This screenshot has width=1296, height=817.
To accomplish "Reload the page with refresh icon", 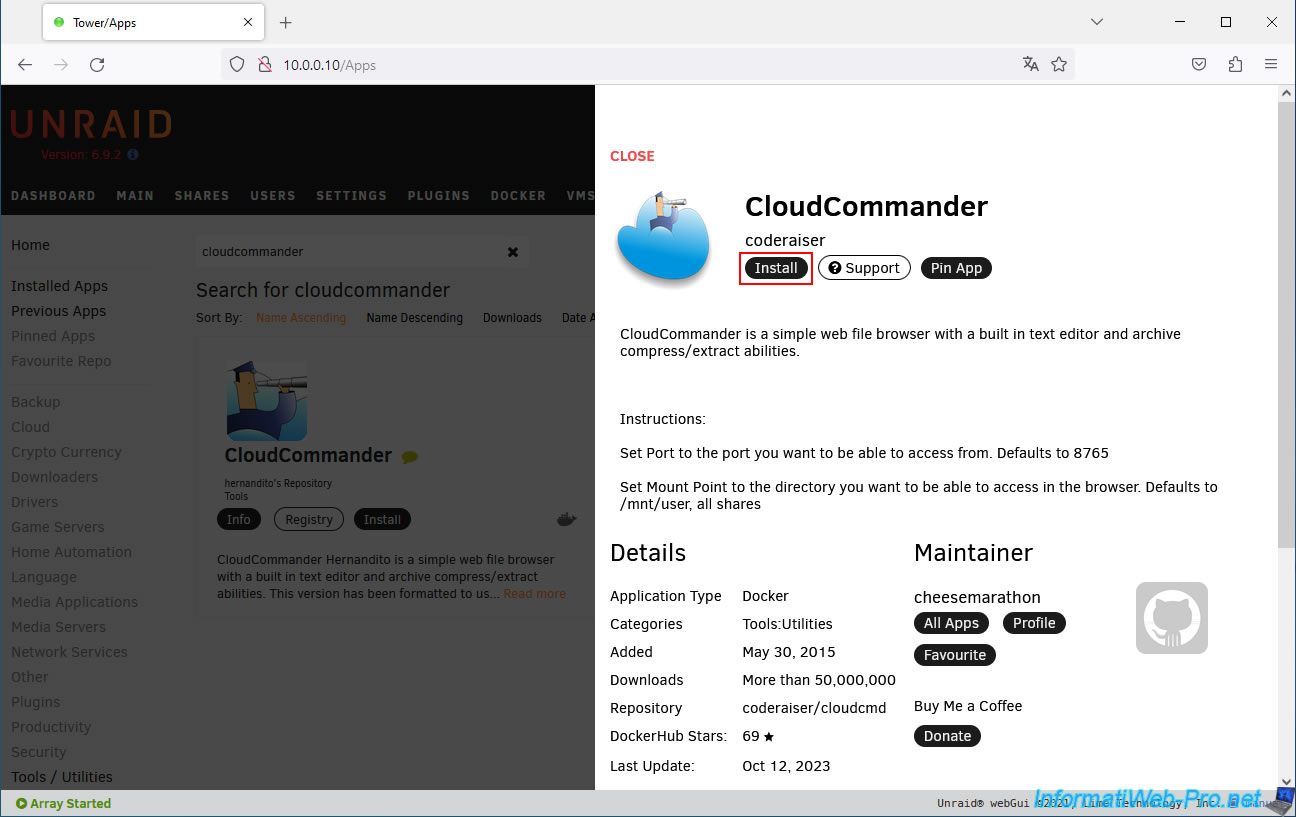I will (x=97, y=64).
